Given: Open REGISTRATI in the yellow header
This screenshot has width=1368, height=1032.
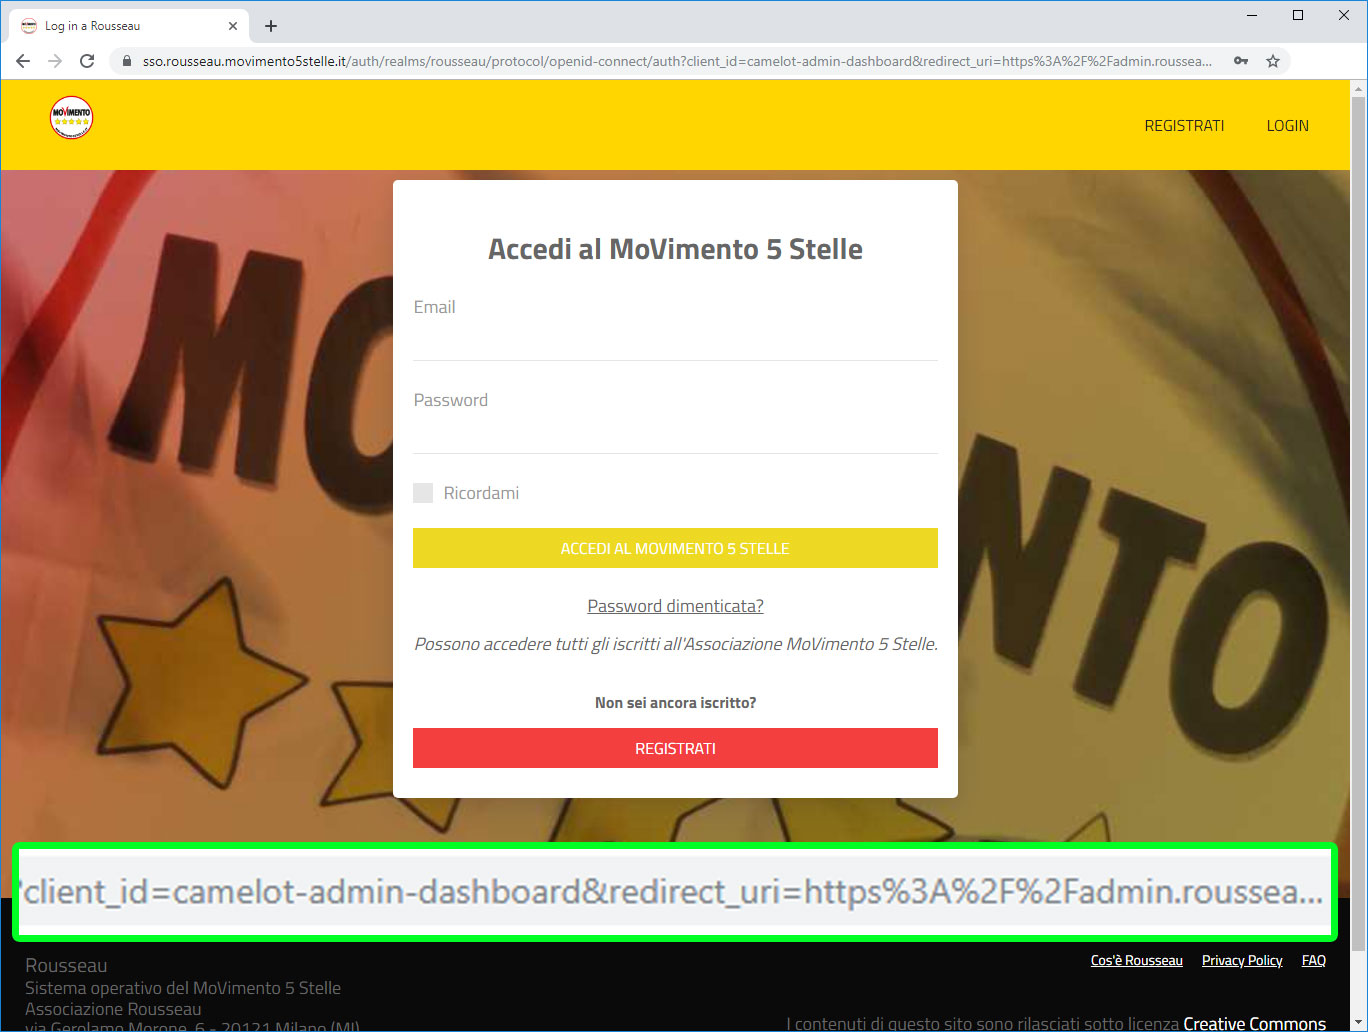Looking at the screenshot, I should click(1184, 126).
